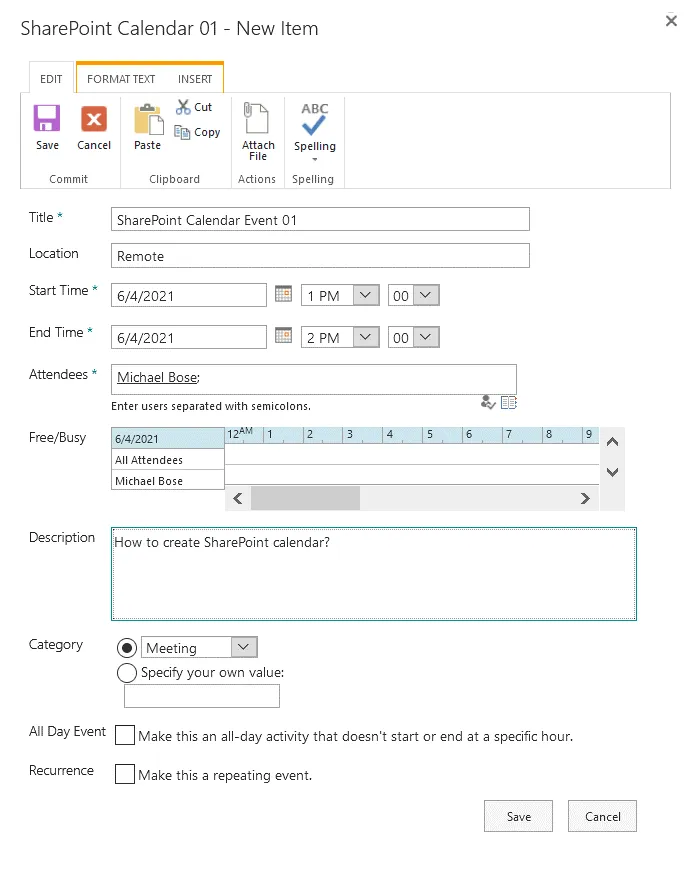Switch to the INSERT ribbon tab
Viewport: 693px width, 878px height.
point(195,79)
